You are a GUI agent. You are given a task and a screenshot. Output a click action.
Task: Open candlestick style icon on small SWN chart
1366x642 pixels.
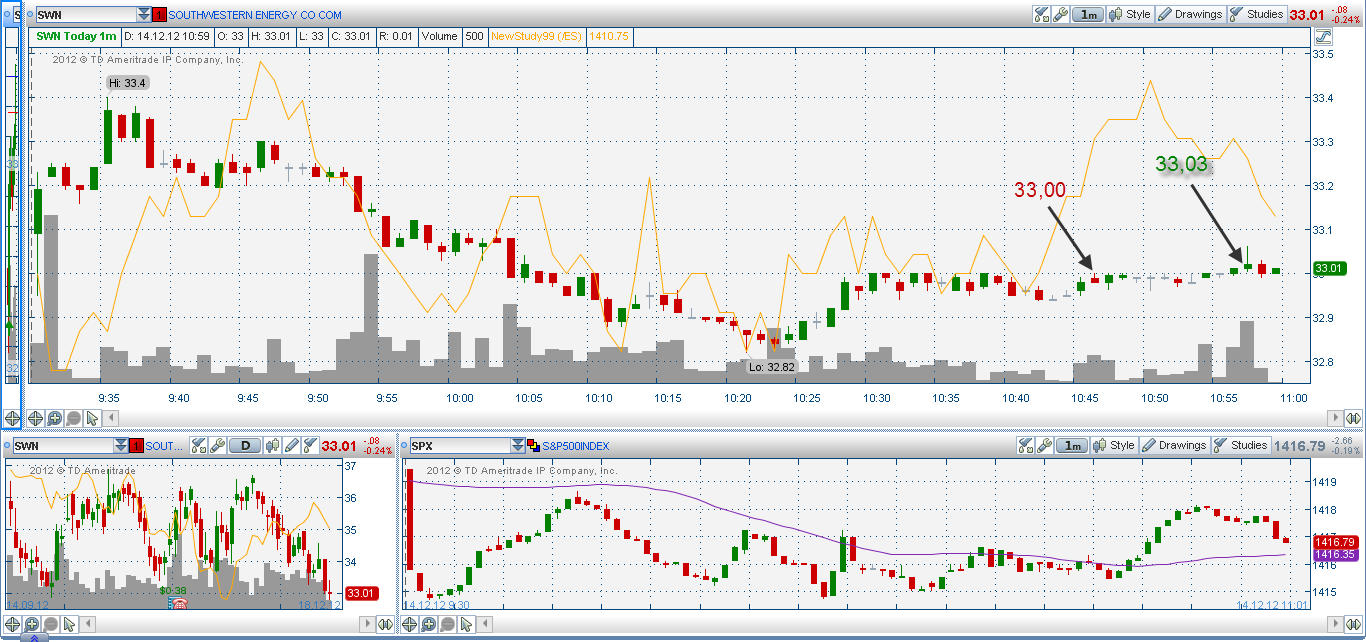(274, 446)
